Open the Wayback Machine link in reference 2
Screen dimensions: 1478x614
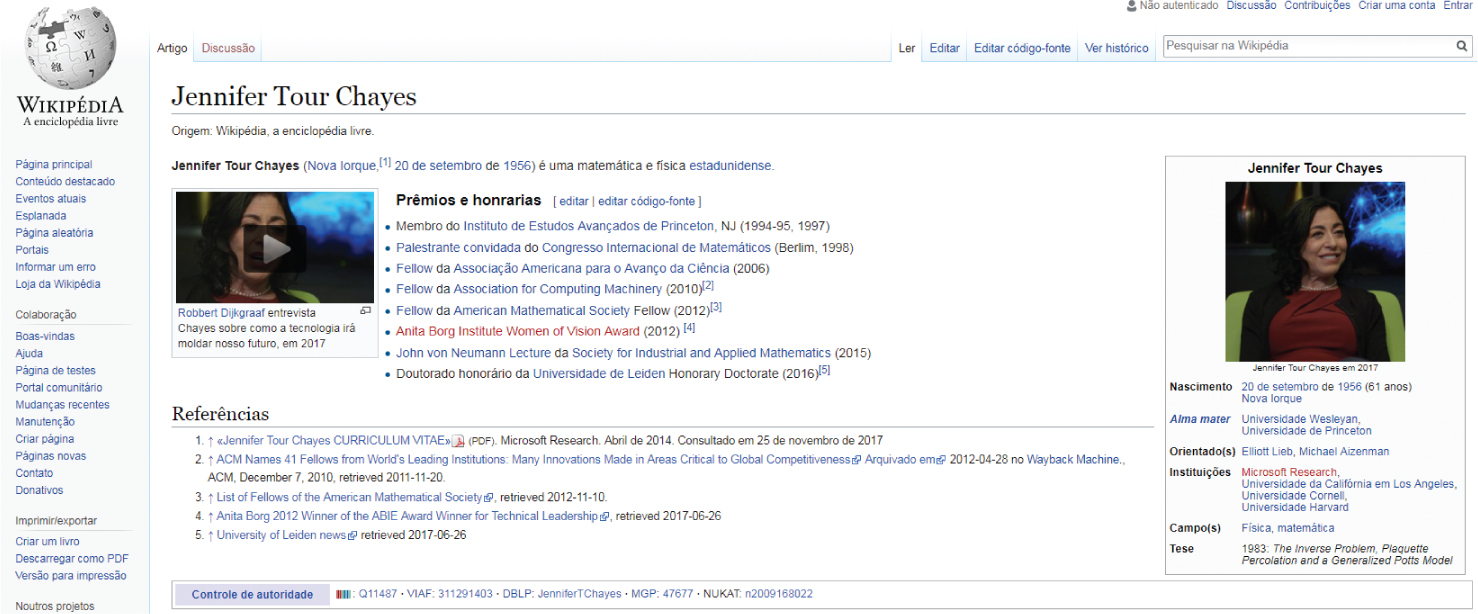(x=1073, y=460)
